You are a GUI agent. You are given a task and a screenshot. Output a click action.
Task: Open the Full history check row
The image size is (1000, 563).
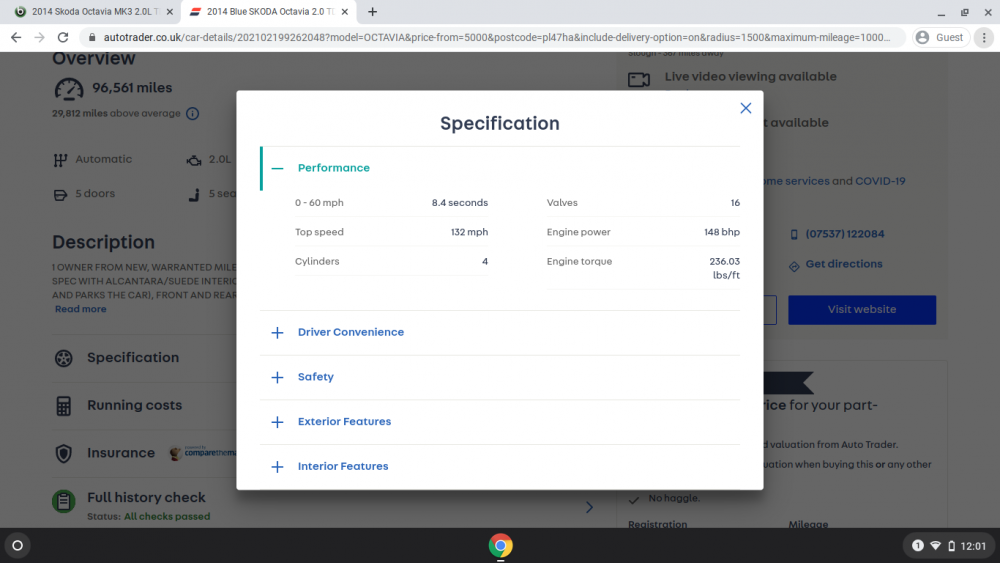coord(325,506)
